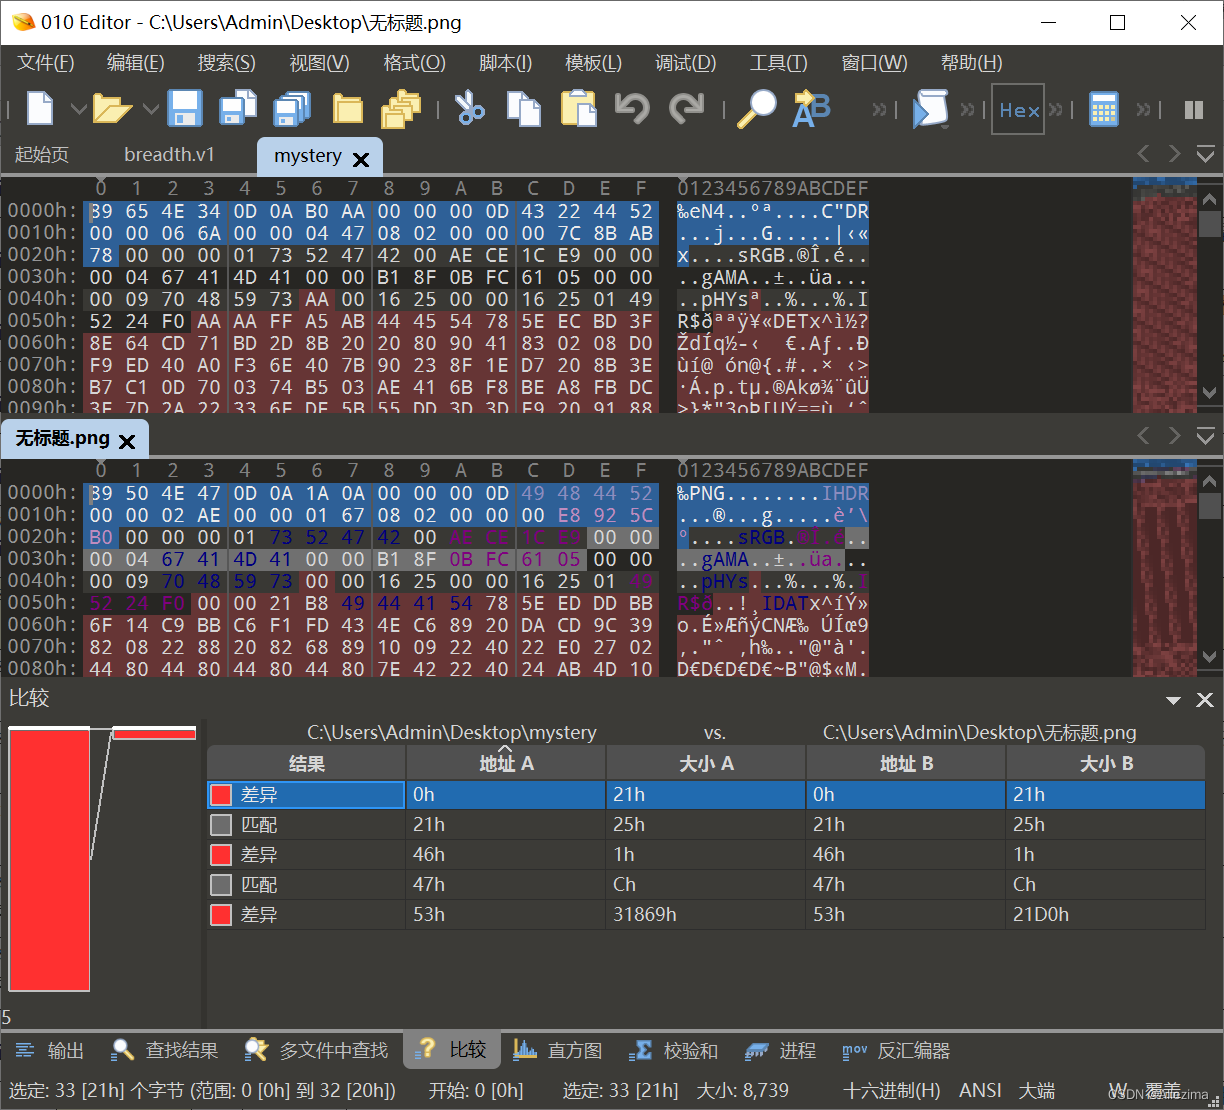Screen dimensions: 1224x1110
Task: Undo the last edit
Action: 632,108
